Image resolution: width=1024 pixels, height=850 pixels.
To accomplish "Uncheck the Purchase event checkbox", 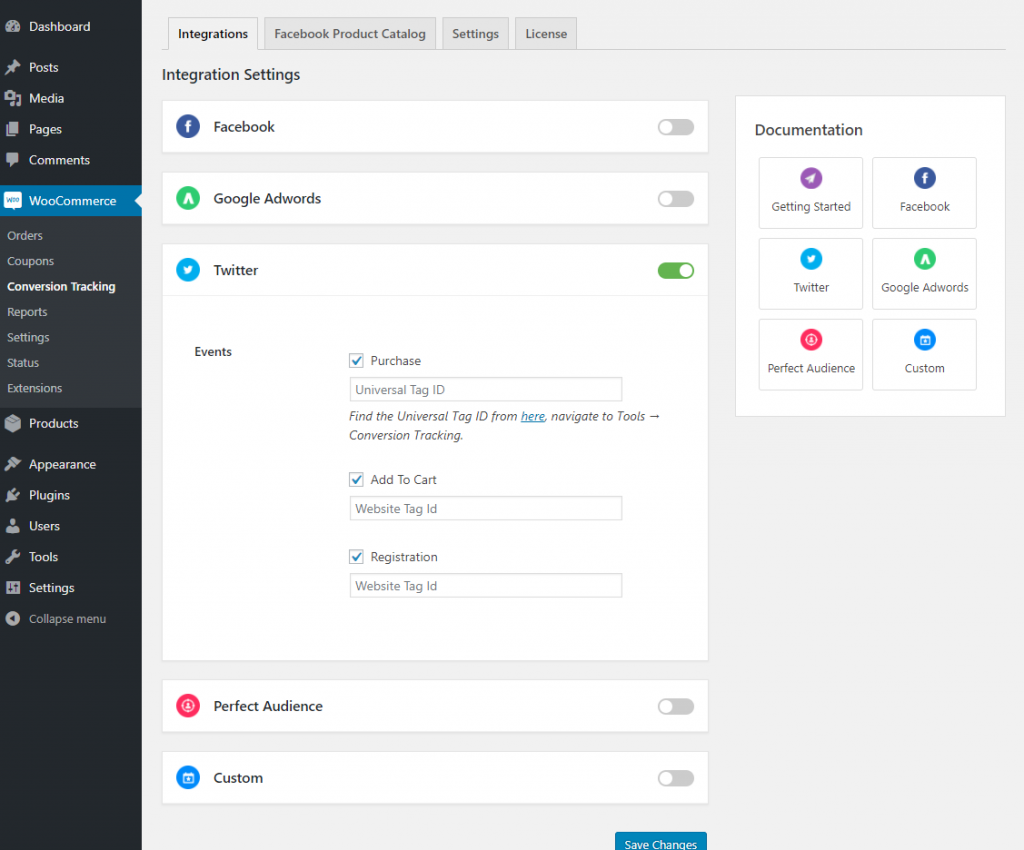I will click(x=356, y=361).
